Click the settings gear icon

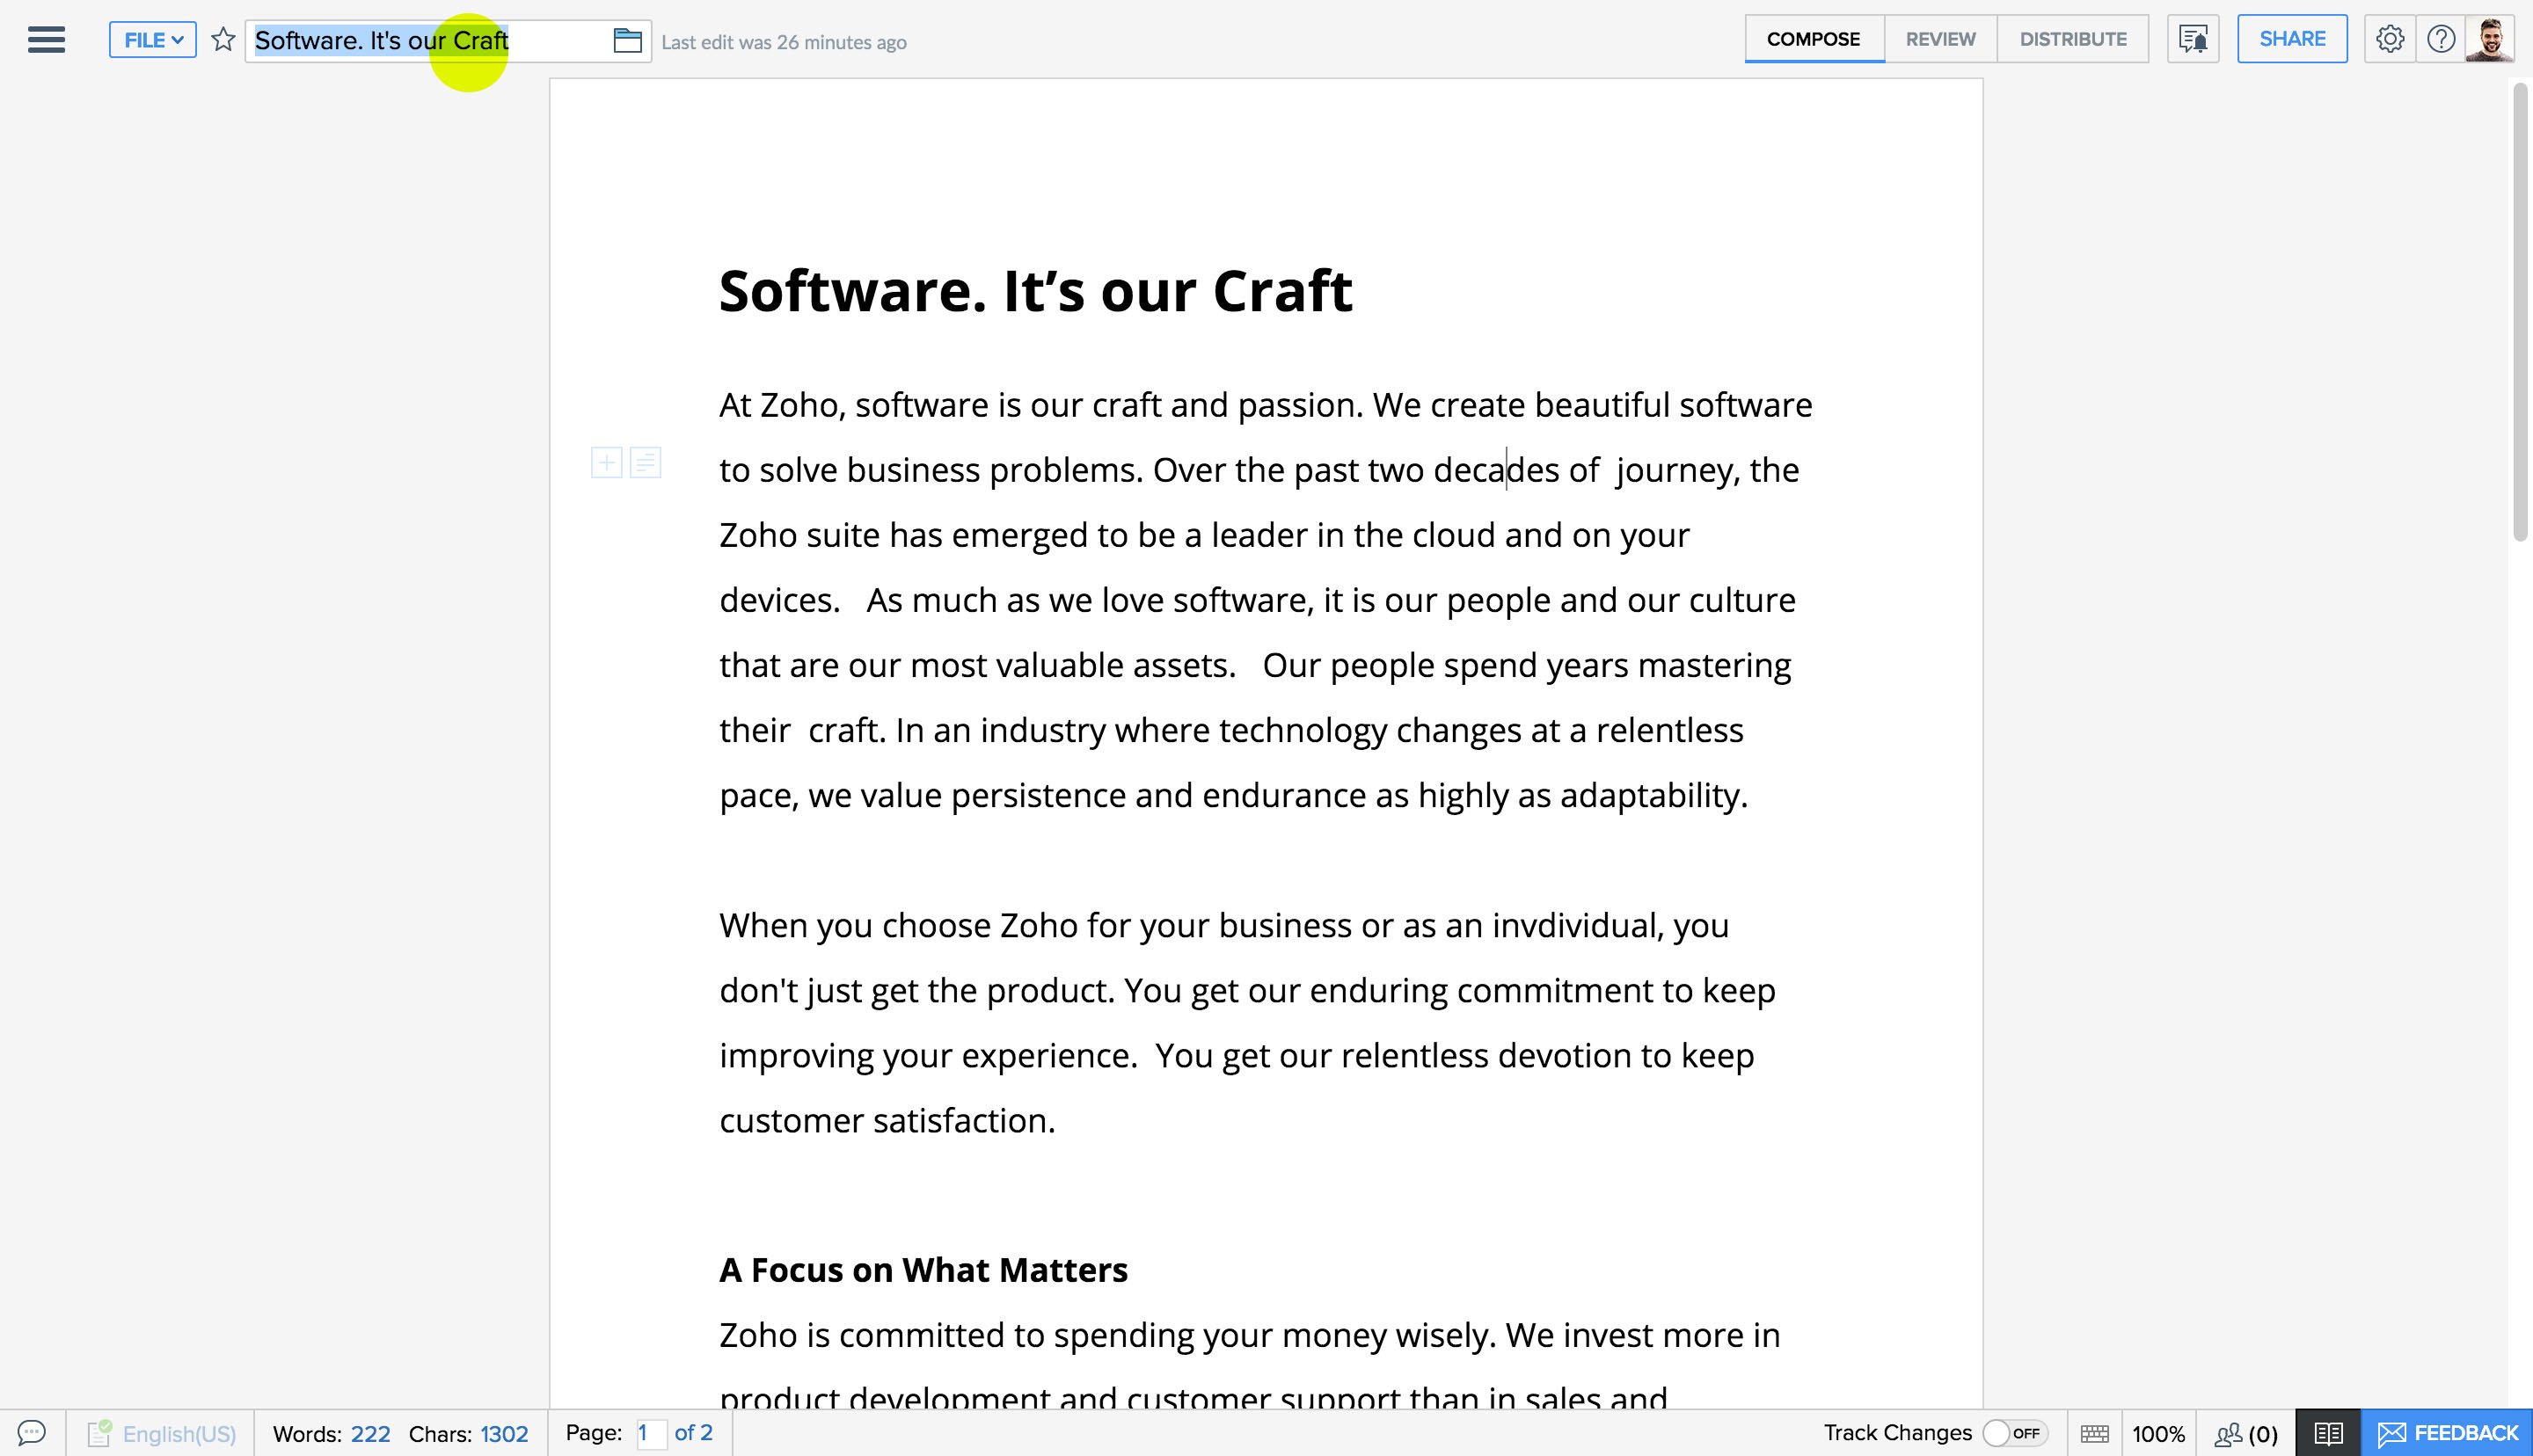[2391, 39]
